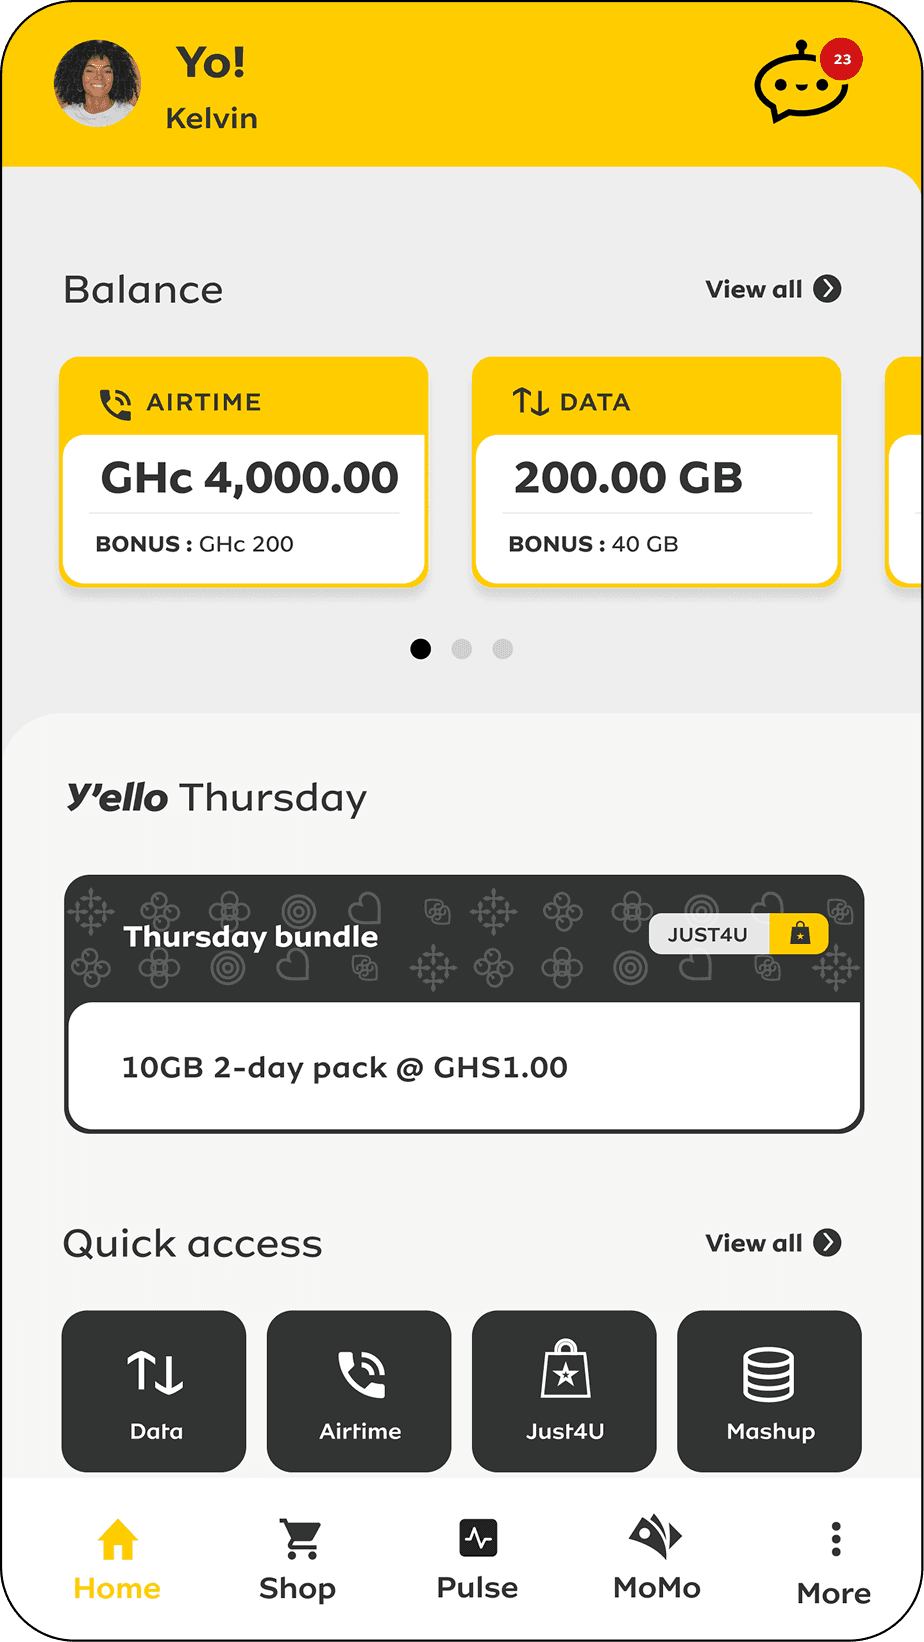Switch to the MoMo tab
Screen dimensions: 924x1642
656,1558
